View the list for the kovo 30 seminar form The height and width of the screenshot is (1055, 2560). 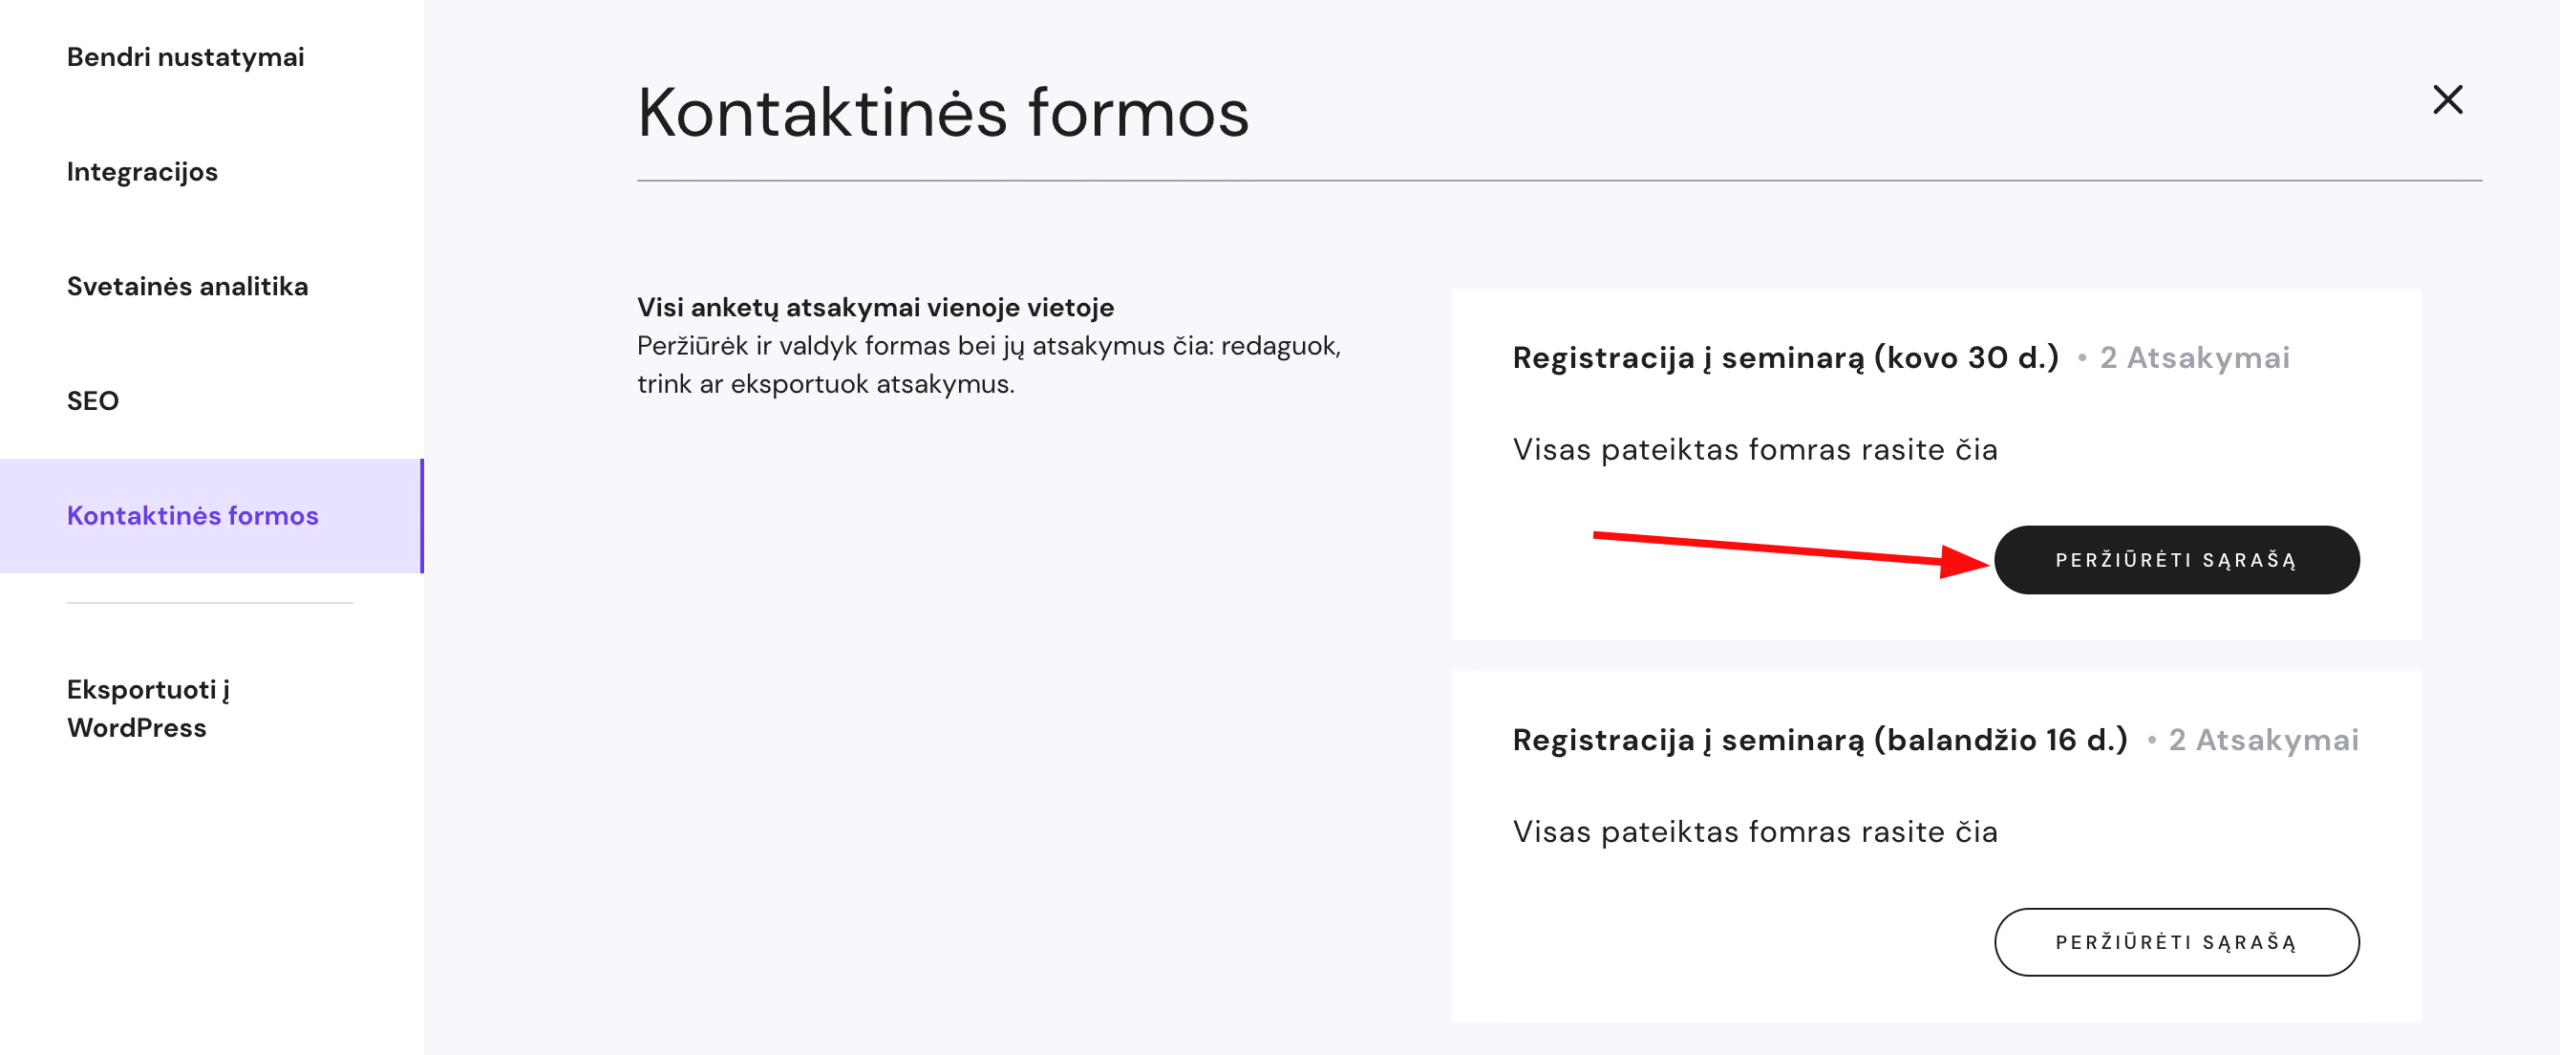coord(2176,560)
